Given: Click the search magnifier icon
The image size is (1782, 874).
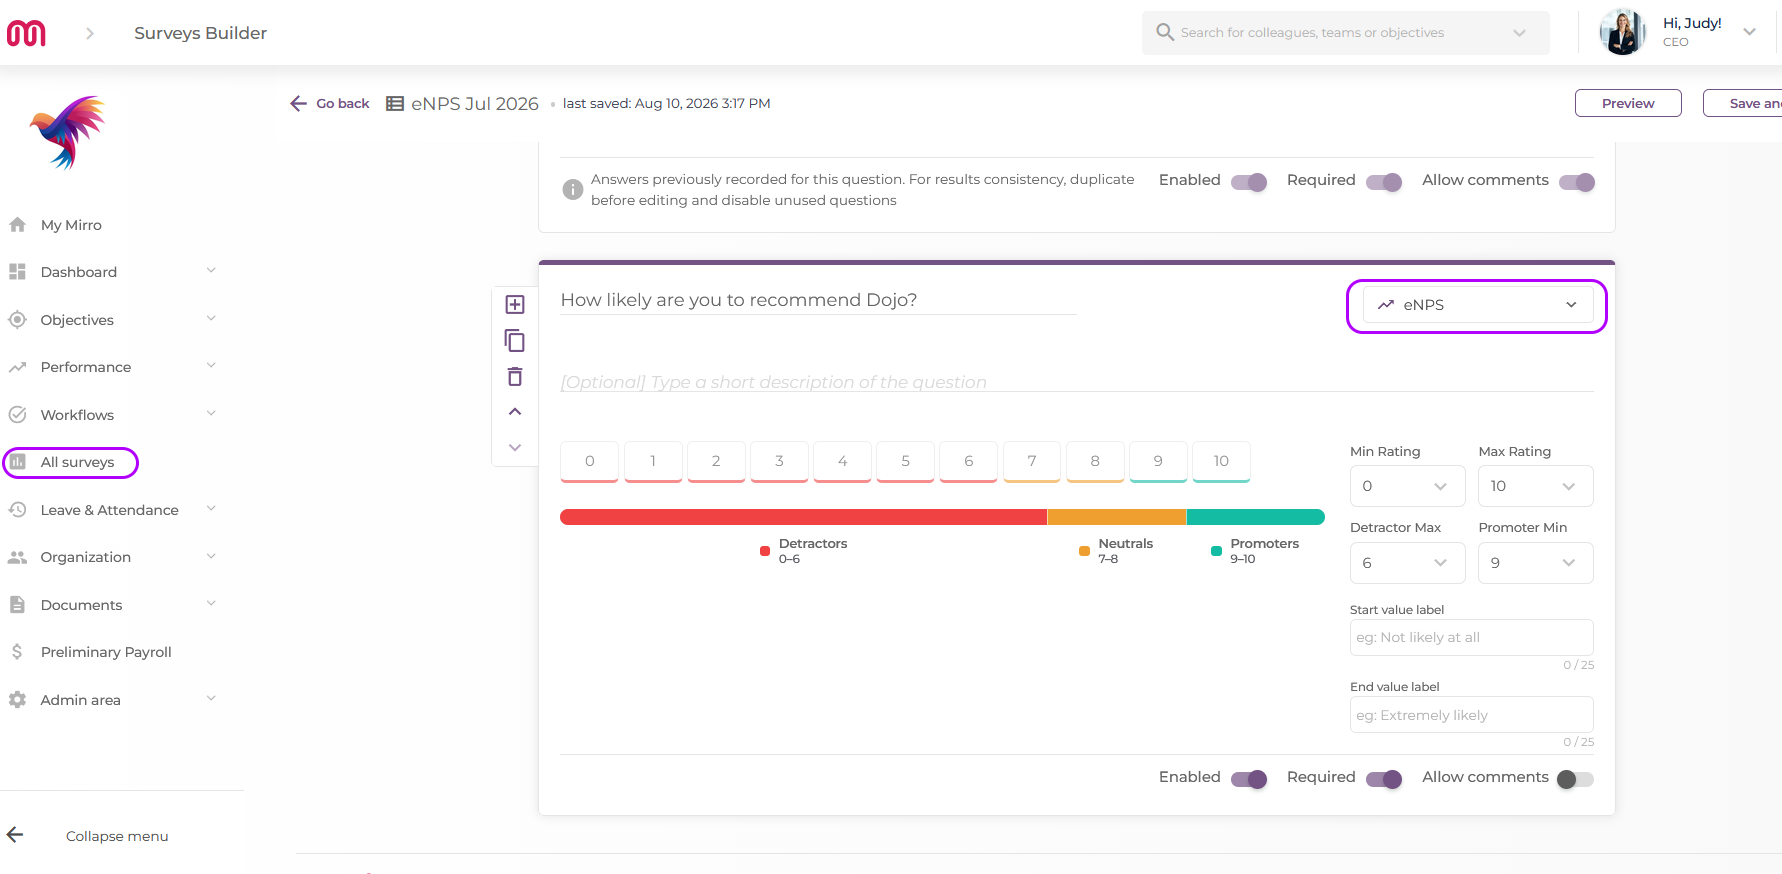Looking at the screenshot, I should (1165, 32).
